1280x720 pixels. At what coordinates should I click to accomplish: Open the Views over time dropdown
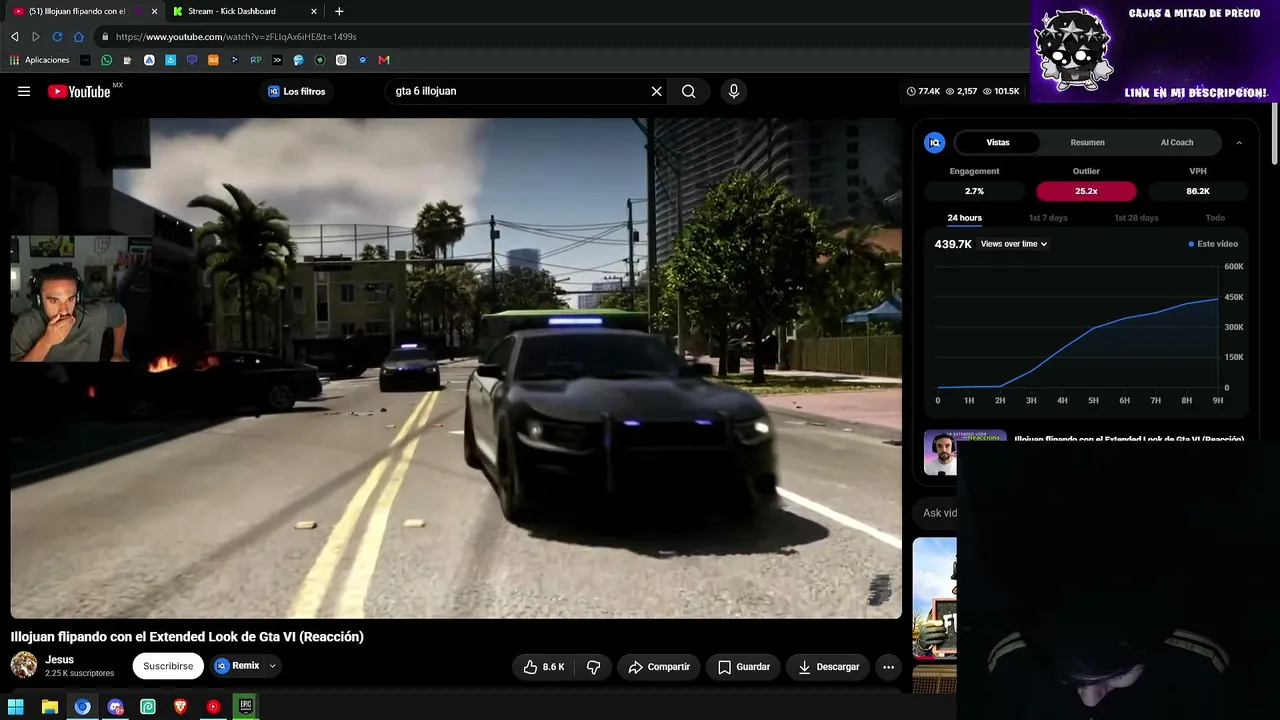pos(1014,244)
